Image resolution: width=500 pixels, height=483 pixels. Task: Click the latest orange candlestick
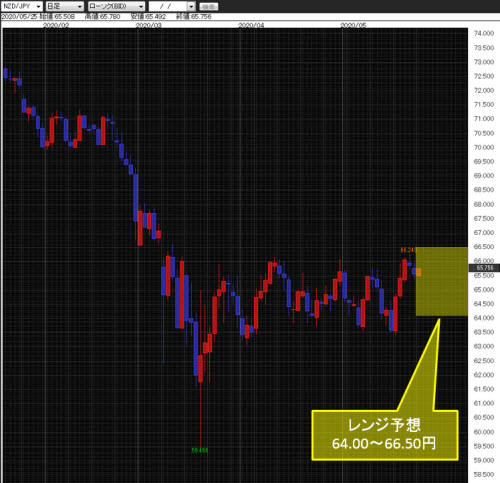(x=419, y=272)
